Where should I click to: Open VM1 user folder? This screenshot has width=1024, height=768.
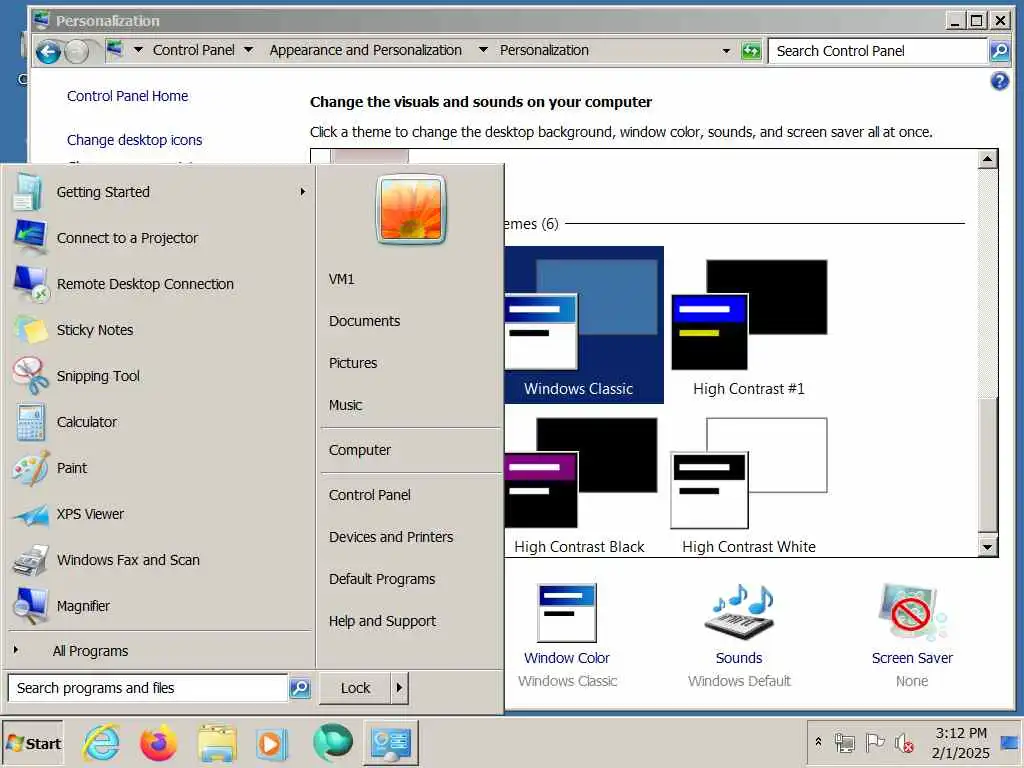(x=411, y=279)
